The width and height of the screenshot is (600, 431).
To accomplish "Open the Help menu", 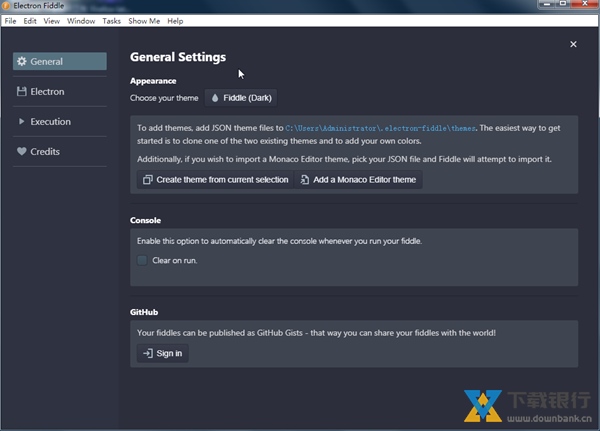I will [x=175, y=21].
